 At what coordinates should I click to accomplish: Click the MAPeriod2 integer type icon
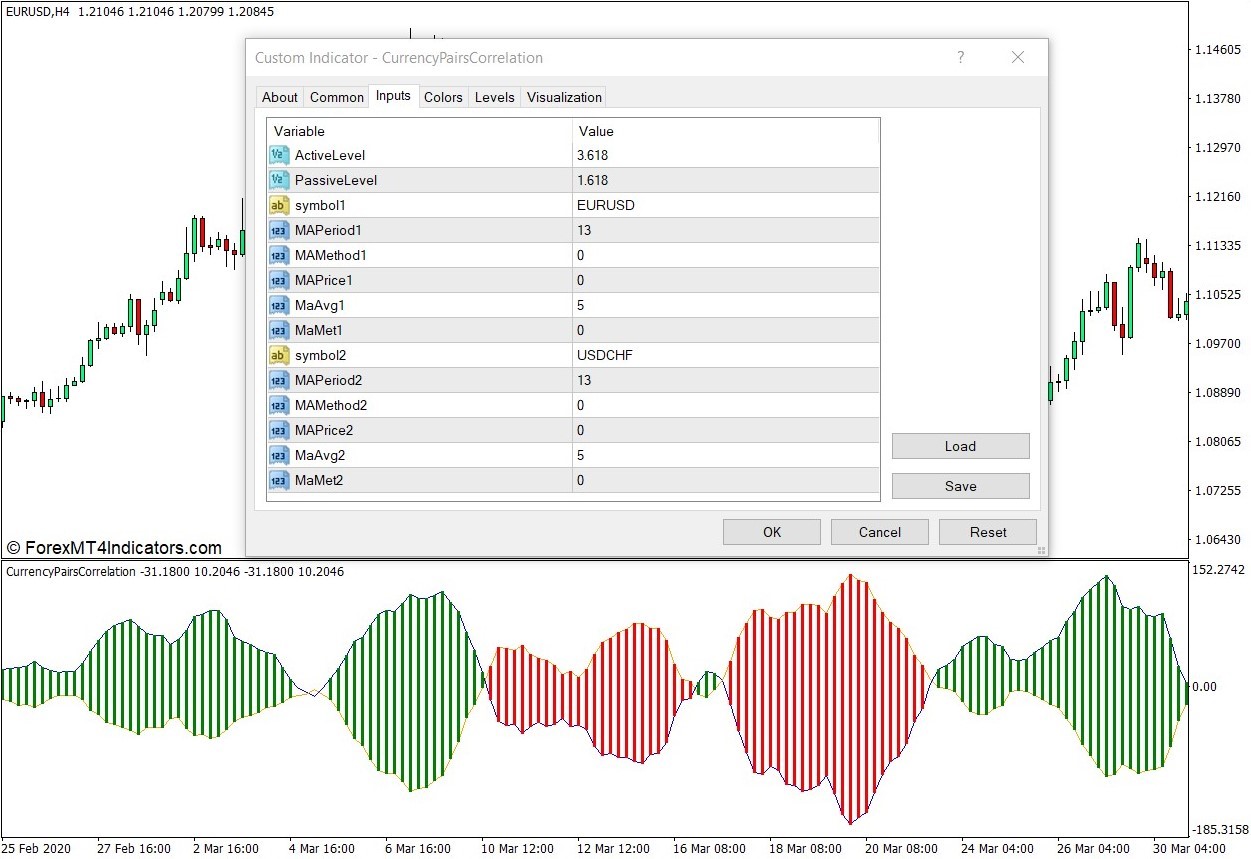[x=279, y=380]
